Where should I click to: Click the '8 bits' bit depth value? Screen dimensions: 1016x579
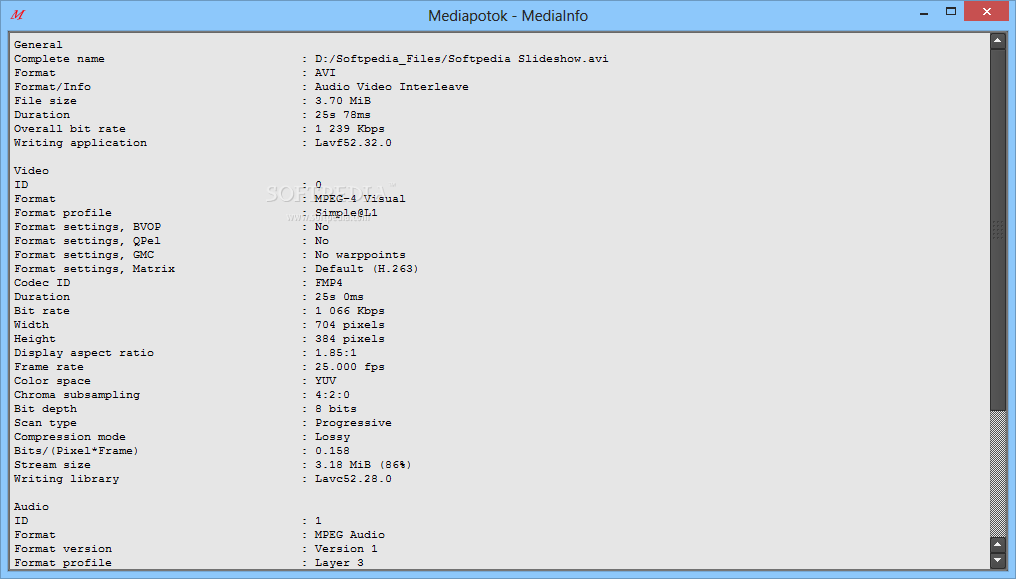click(336, 409)
